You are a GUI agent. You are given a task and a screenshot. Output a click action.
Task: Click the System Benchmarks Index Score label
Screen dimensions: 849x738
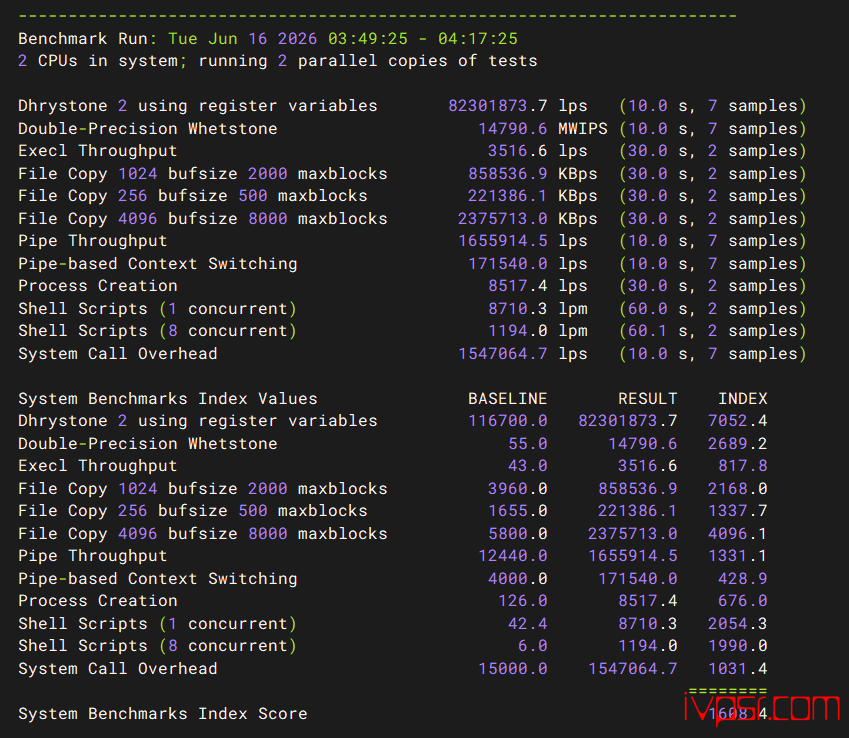[x=162, y=713]
